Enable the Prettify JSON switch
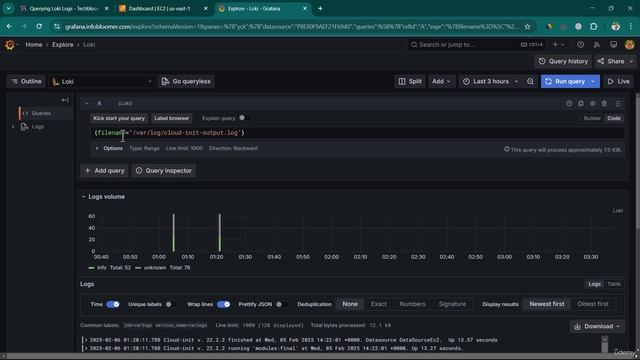 click(281, 304)
